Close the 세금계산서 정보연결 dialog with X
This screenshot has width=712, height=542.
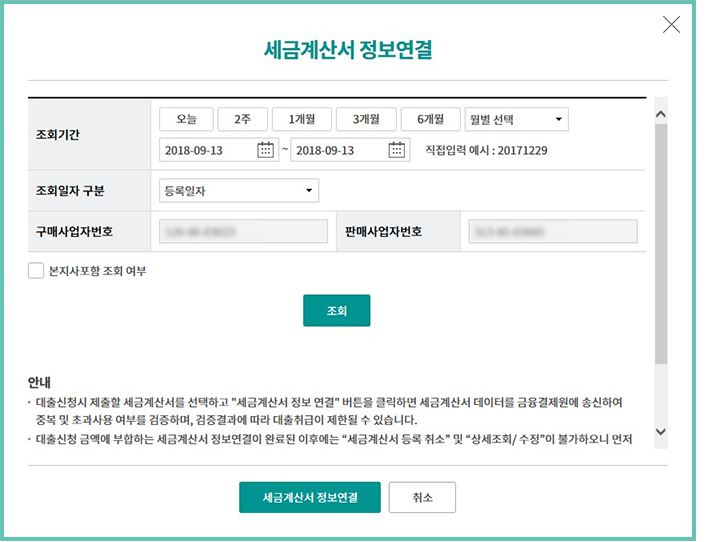point(671,25)
